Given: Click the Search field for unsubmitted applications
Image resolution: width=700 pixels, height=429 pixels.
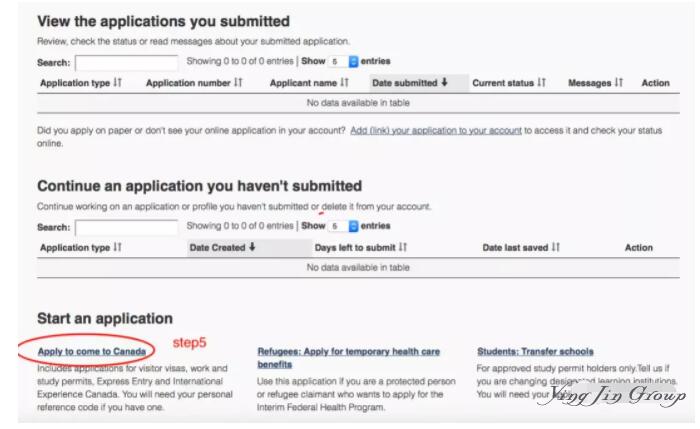Looking at the screenshot, I should coord(127,228).
